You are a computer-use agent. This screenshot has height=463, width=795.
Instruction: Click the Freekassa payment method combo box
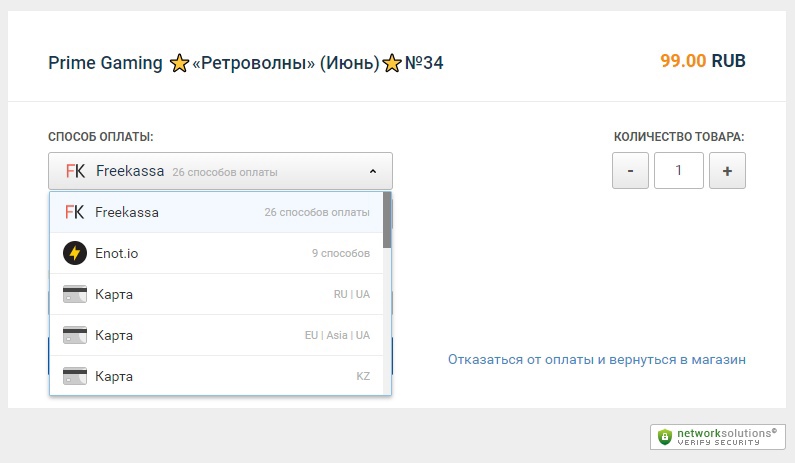(x=220, y=171)
